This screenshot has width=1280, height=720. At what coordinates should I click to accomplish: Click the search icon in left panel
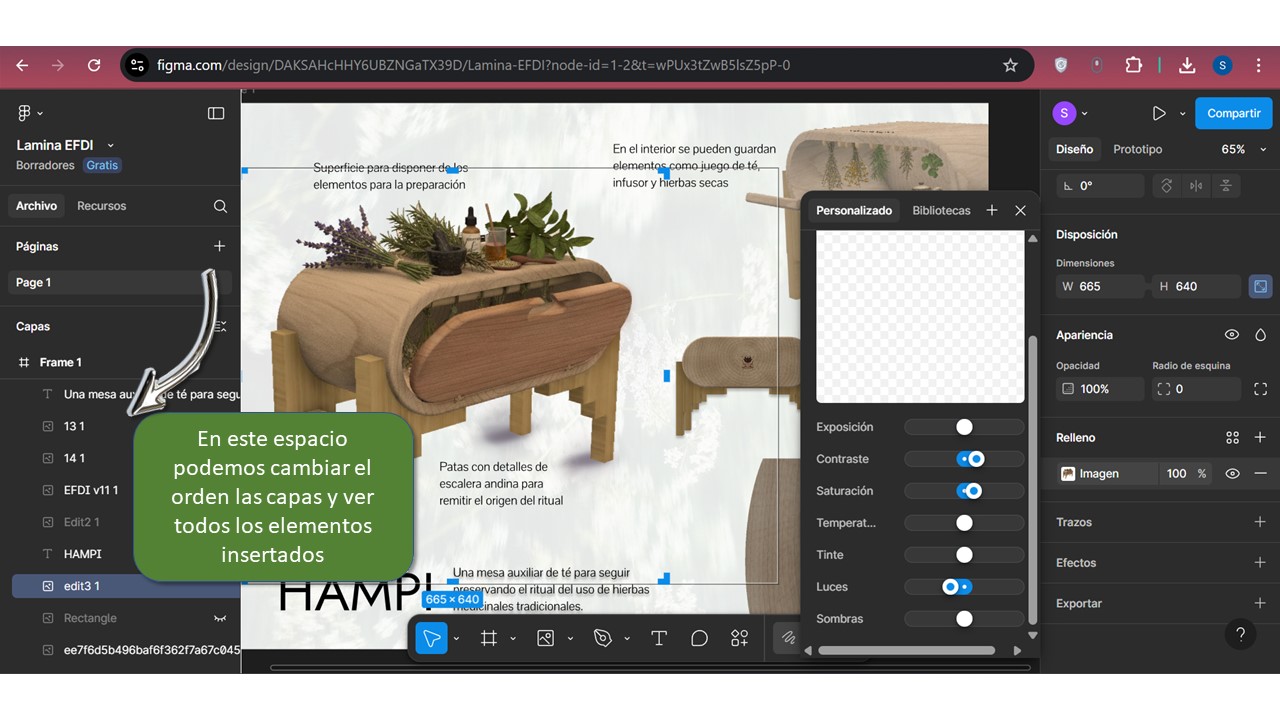220,206
